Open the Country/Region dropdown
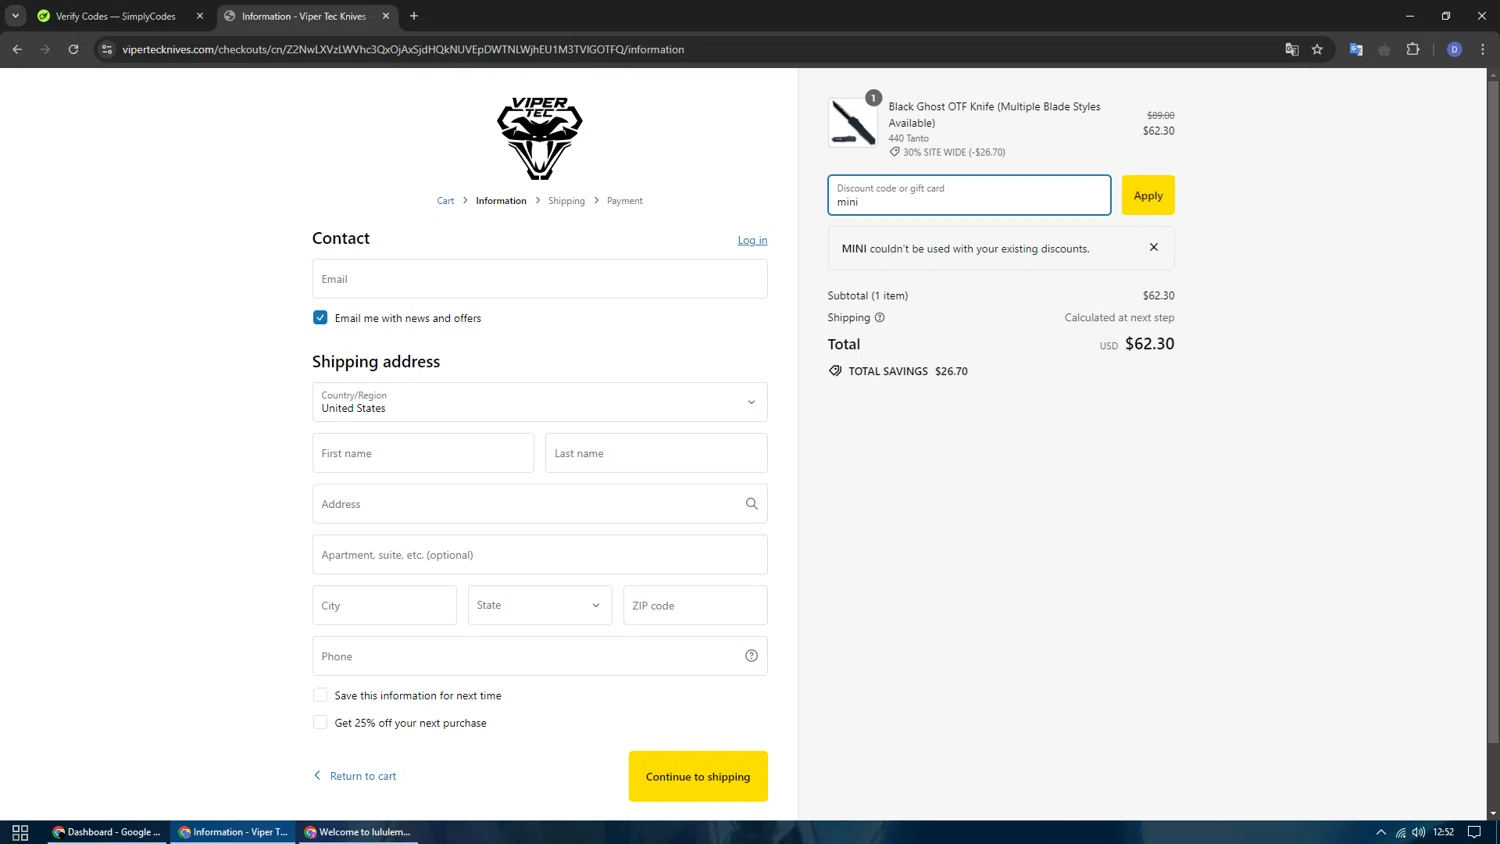The height and width of the screenshot is (844, 1500). (540, 402)
